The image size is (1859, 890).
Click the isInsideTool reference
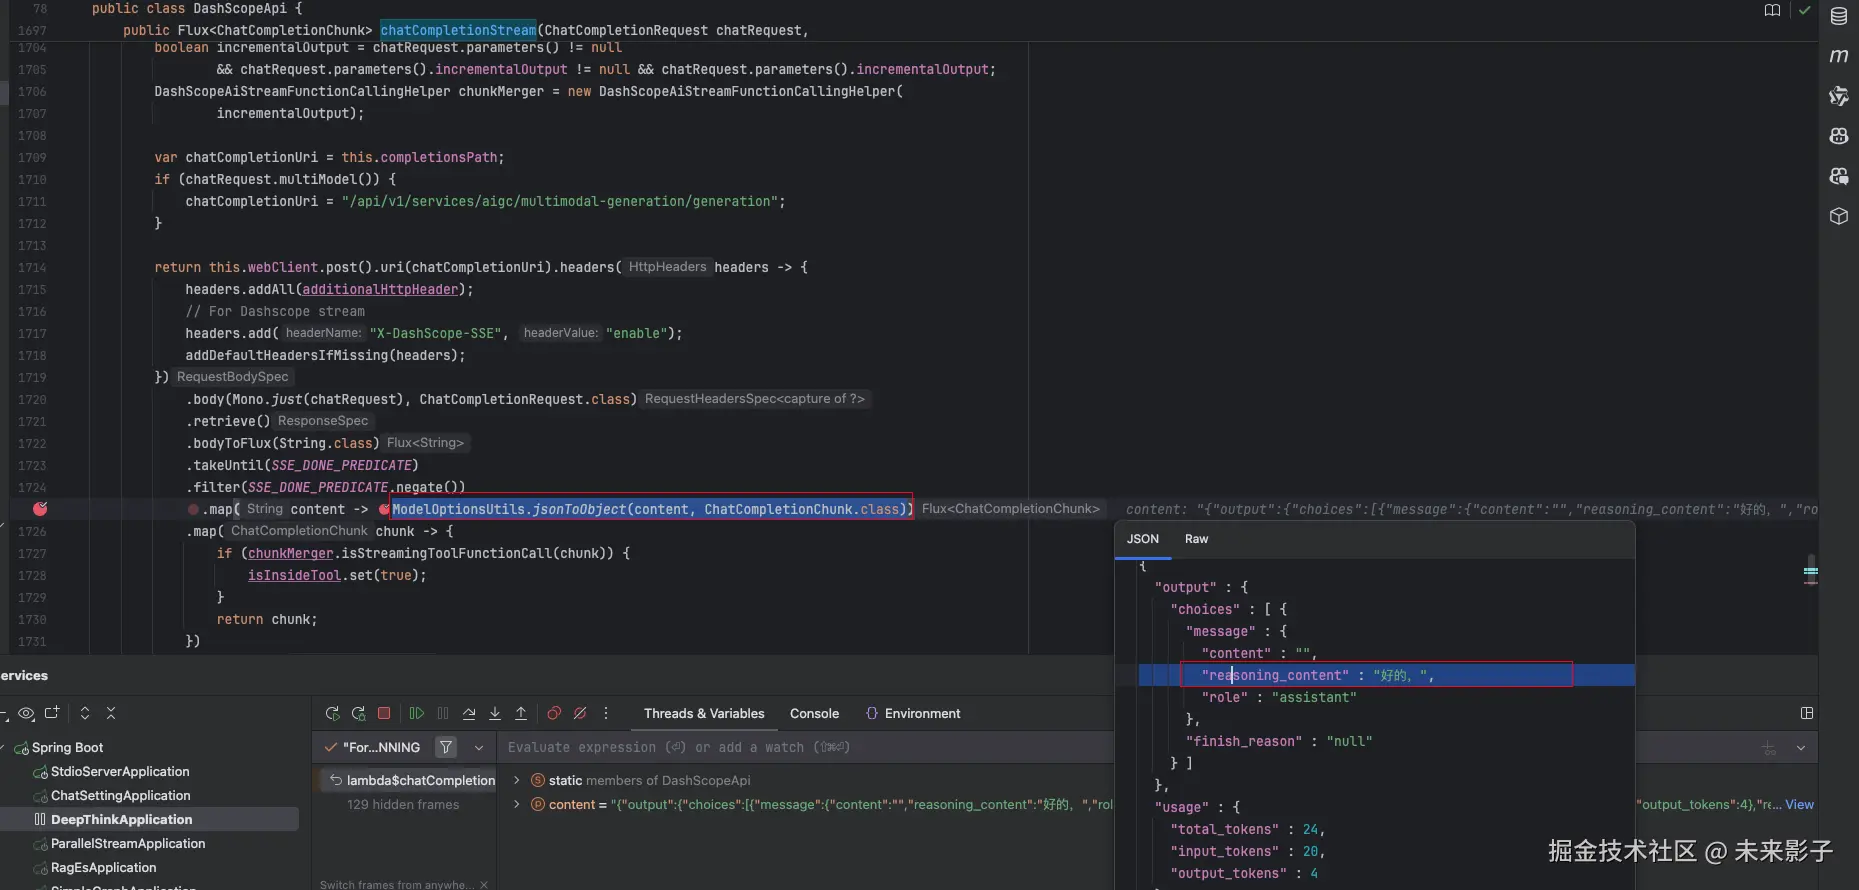pyautogui.click(x=294, y=575)
